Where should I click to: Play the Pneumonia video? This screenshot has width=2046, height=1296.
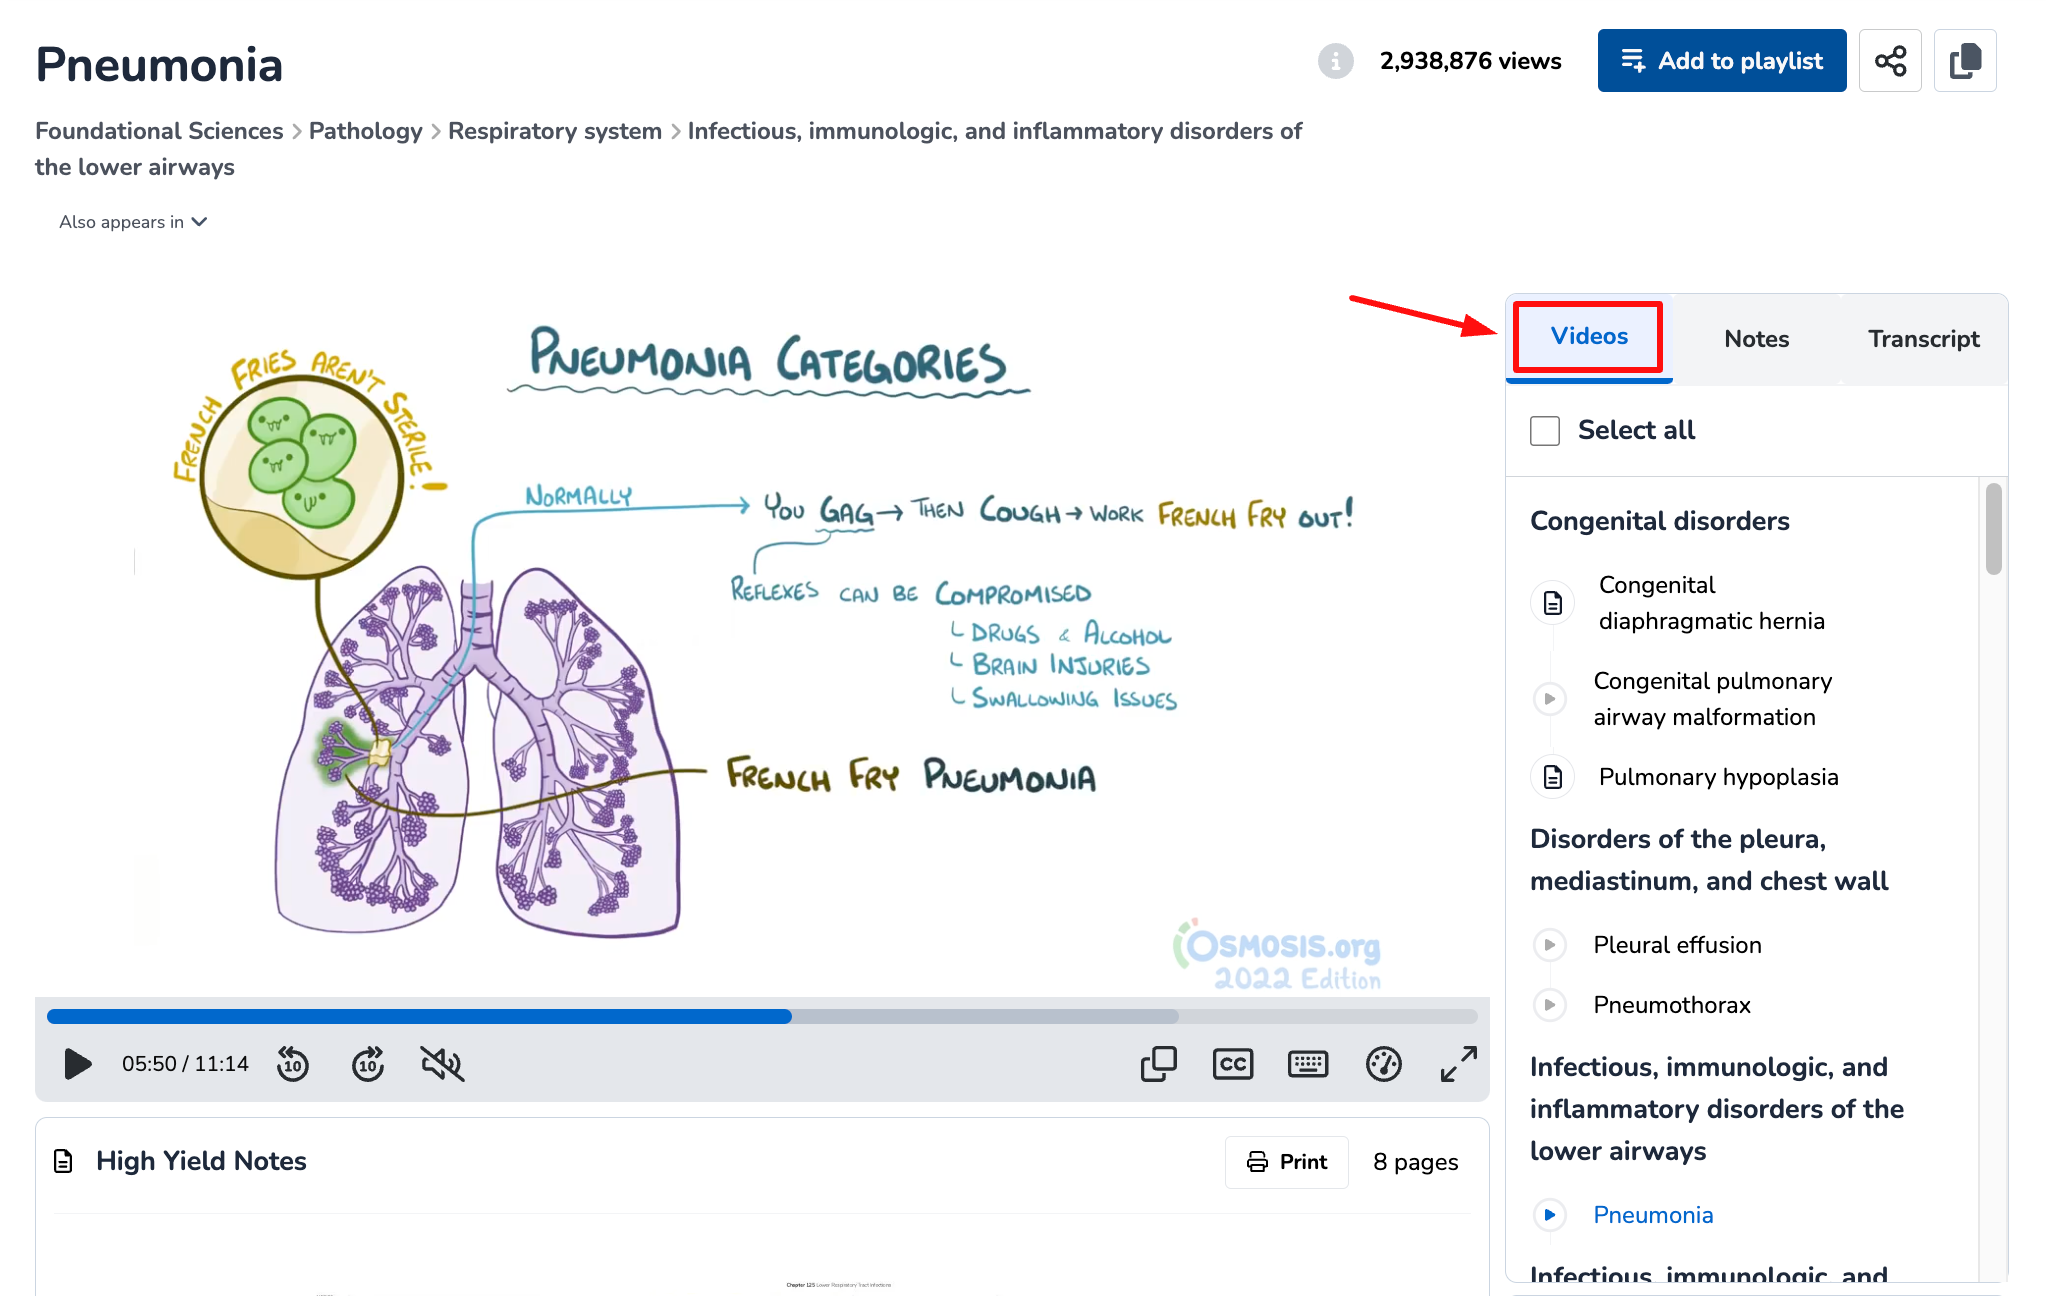[77, 1064]
